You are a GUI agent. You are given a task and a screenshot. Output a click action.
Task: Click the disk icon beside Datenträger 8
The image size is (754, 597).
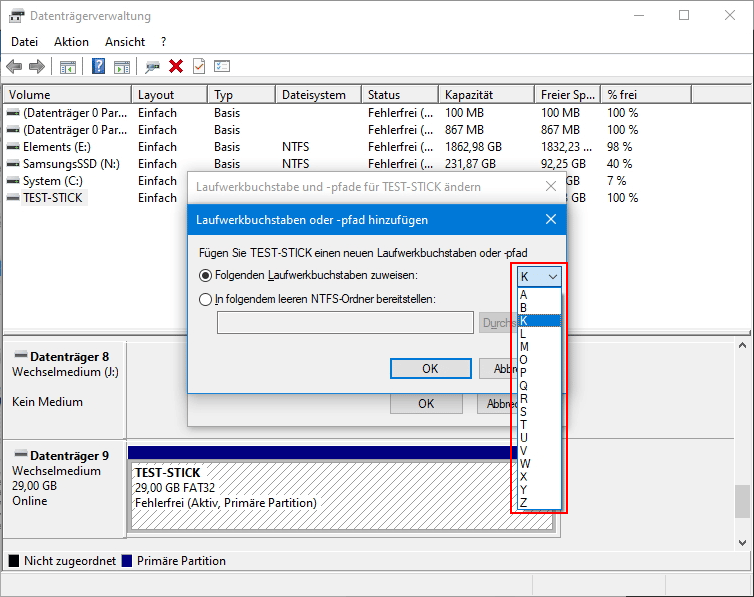click(x=21, y=355)
